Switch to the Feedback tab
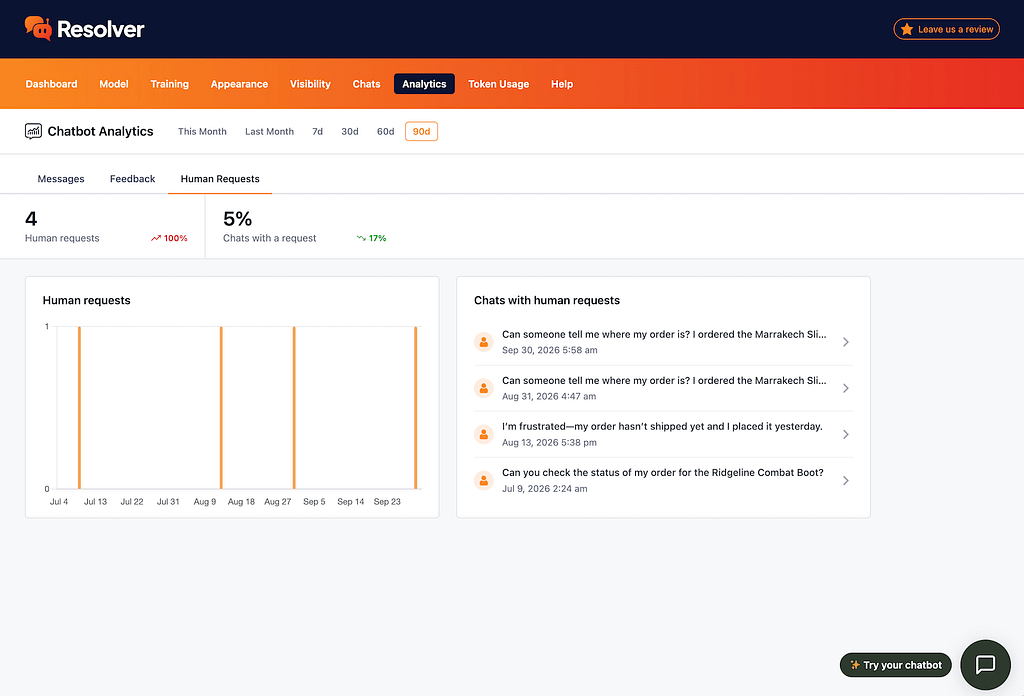Viewport: 1024px width, 696px height. click(133, 179)
